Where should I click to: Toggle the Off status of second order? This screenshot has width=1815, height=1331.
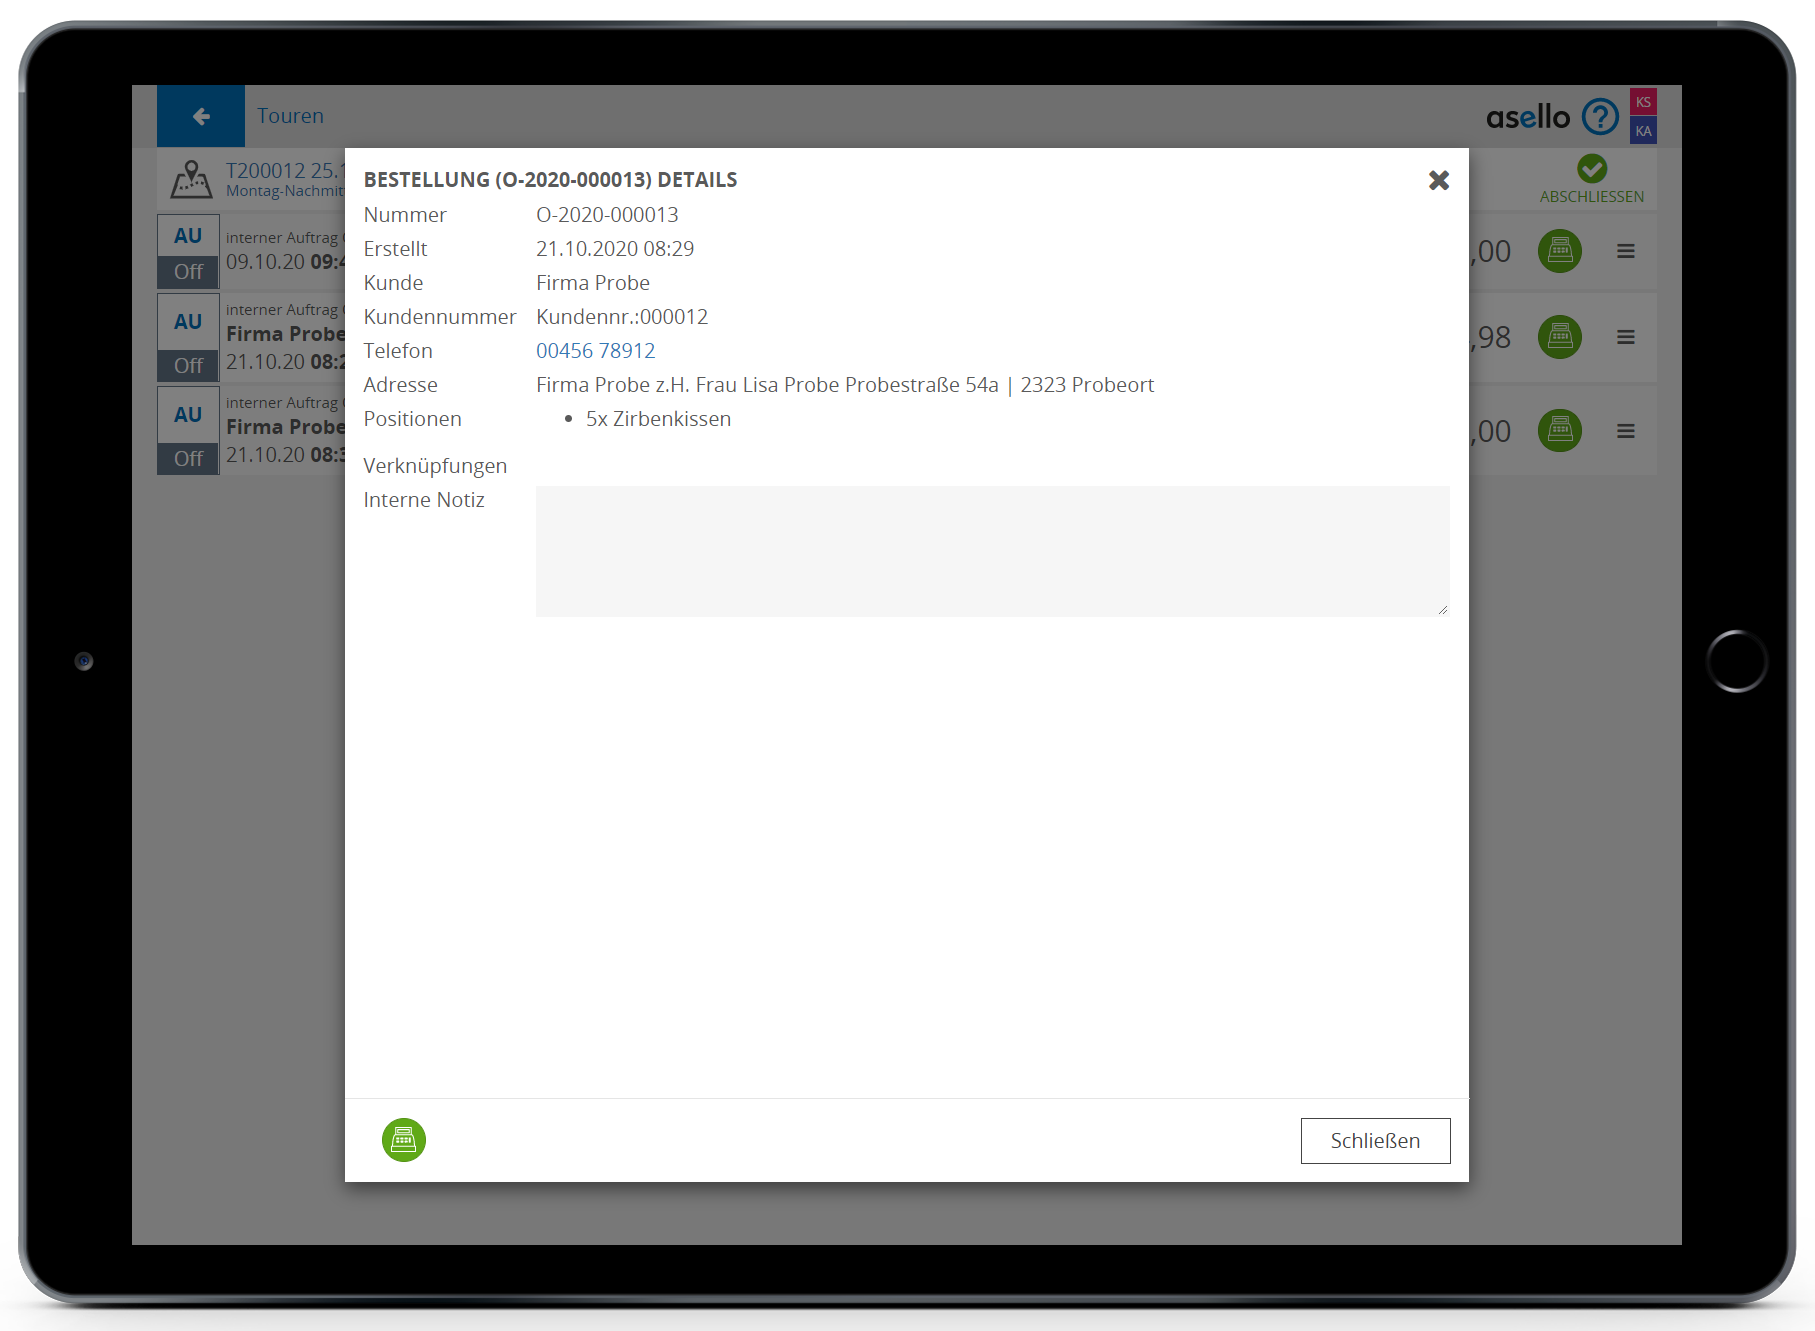pyautogui.click(x=188, y=366)
